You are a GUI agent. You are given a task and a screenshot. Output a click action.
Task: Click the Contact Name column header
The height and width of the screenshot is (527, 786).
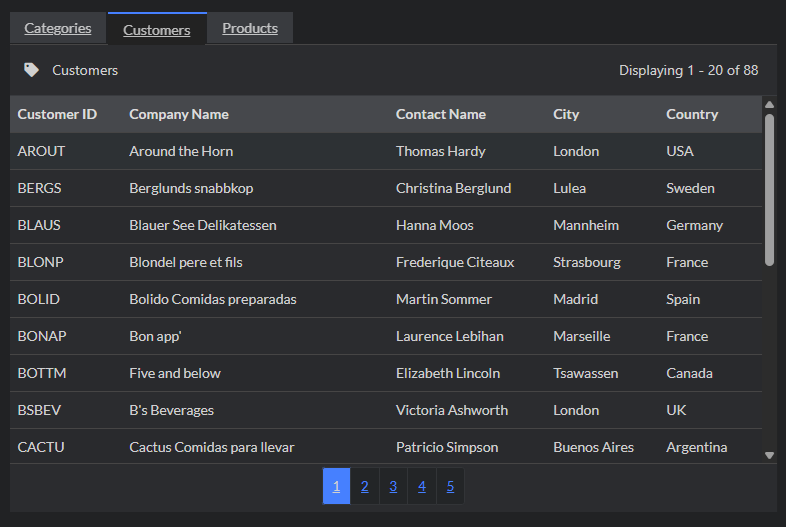(x=441, y=114)
